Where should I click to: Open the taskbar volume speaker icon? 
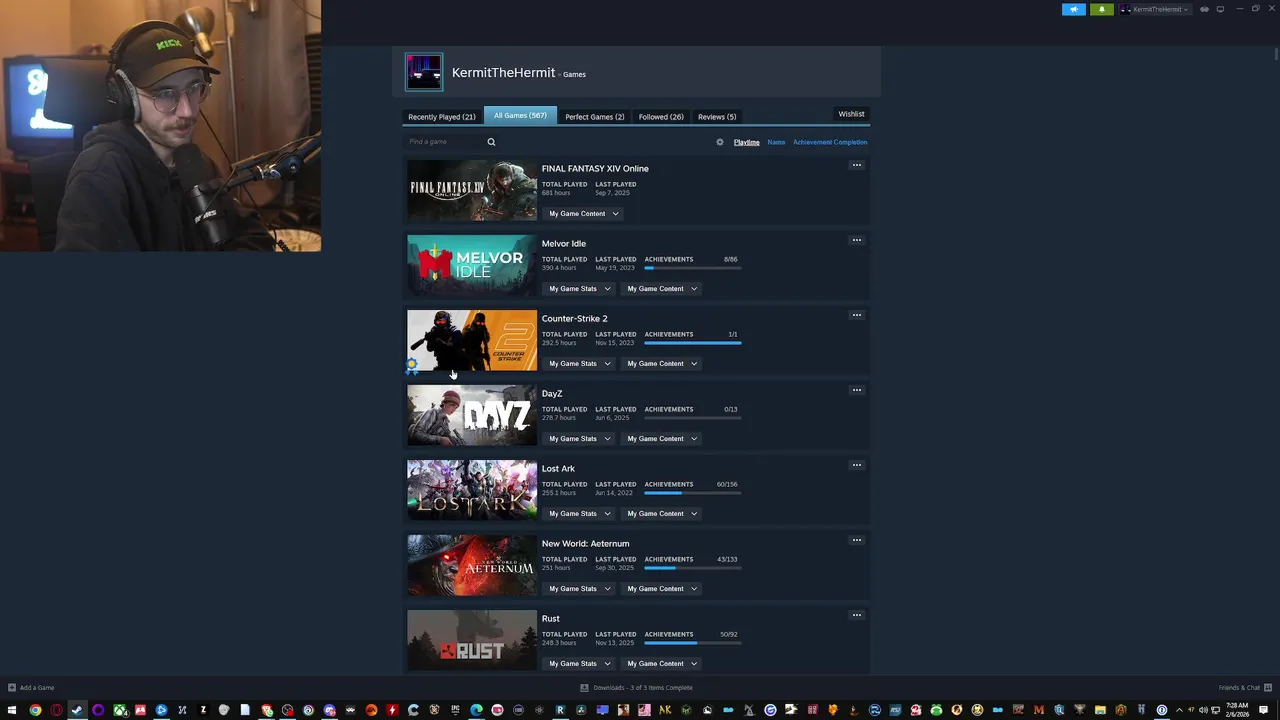(1203, 710)
